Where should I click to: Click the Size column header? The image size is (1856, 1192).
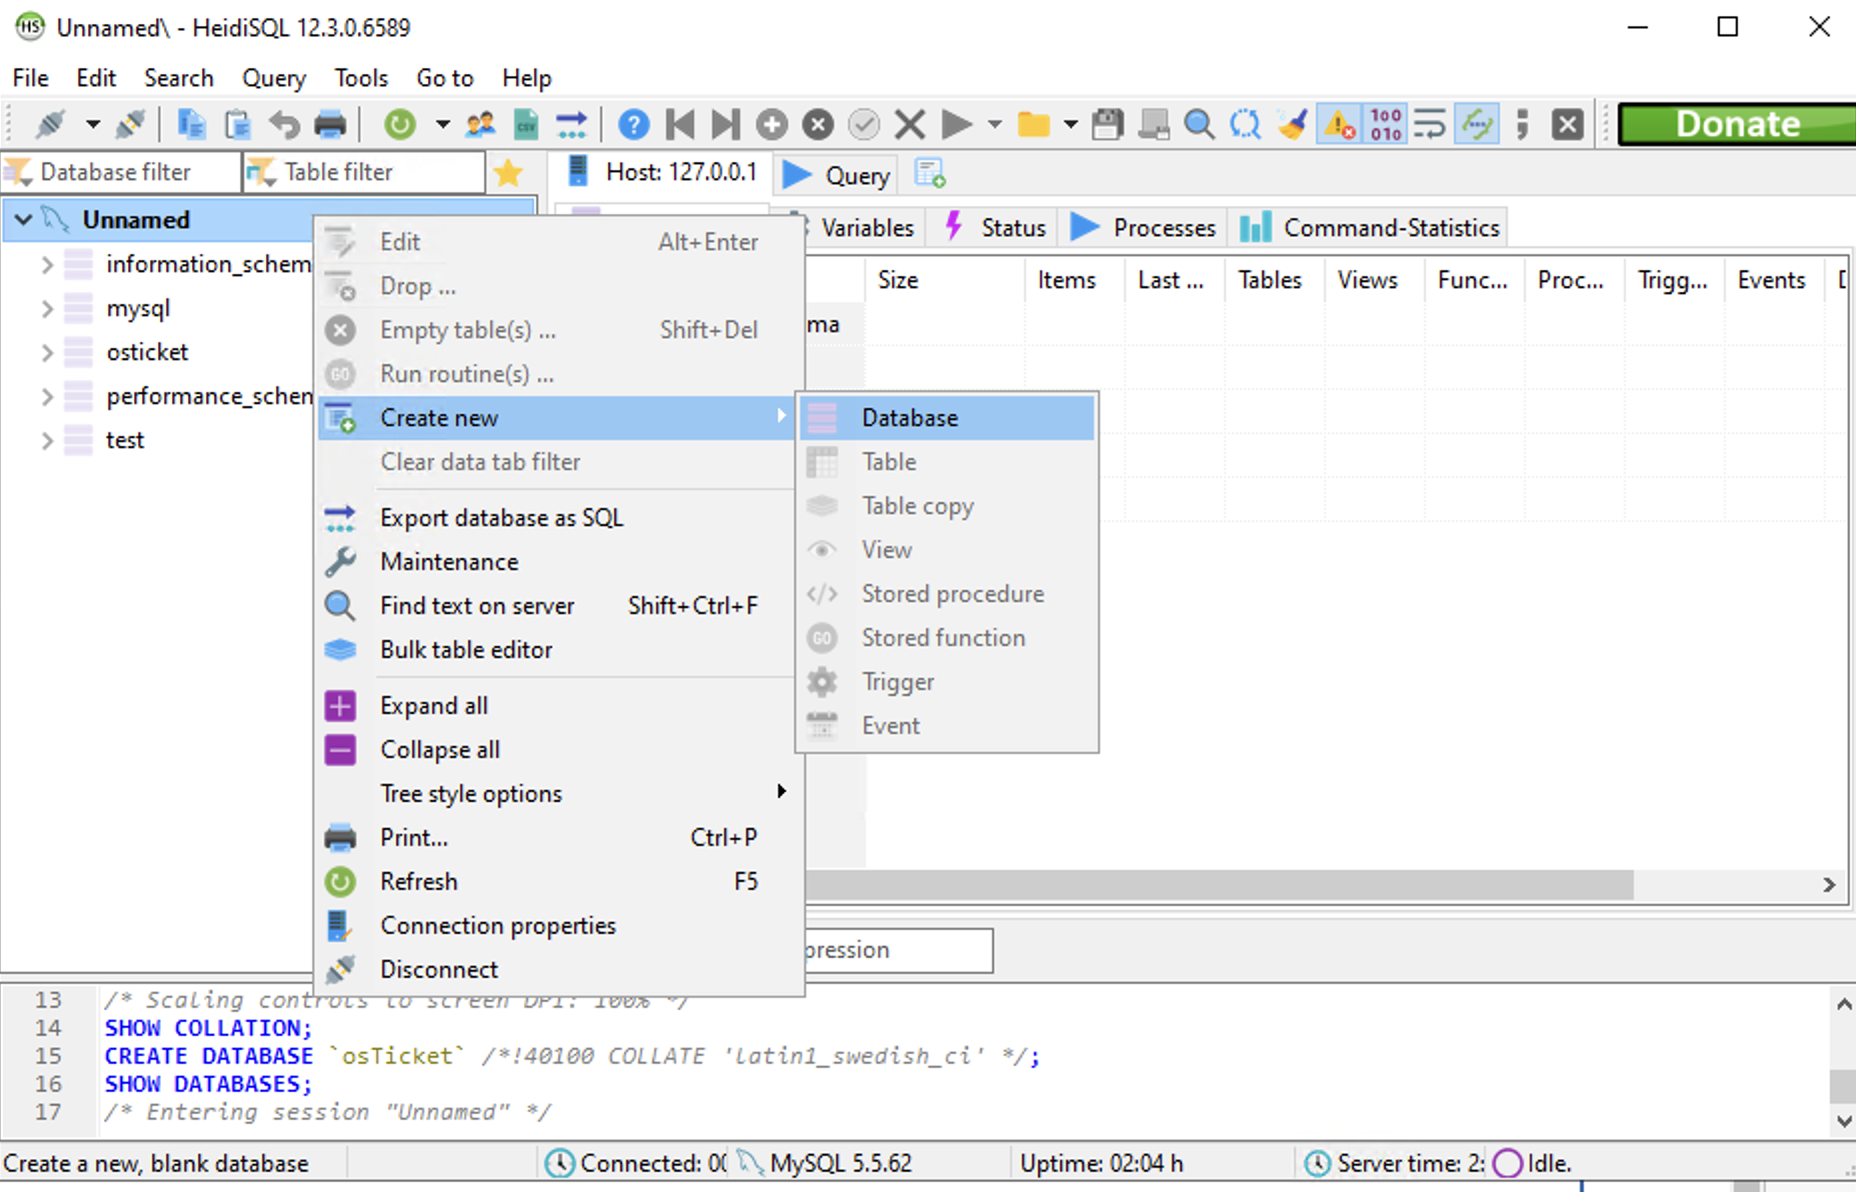tap(945, 280)
